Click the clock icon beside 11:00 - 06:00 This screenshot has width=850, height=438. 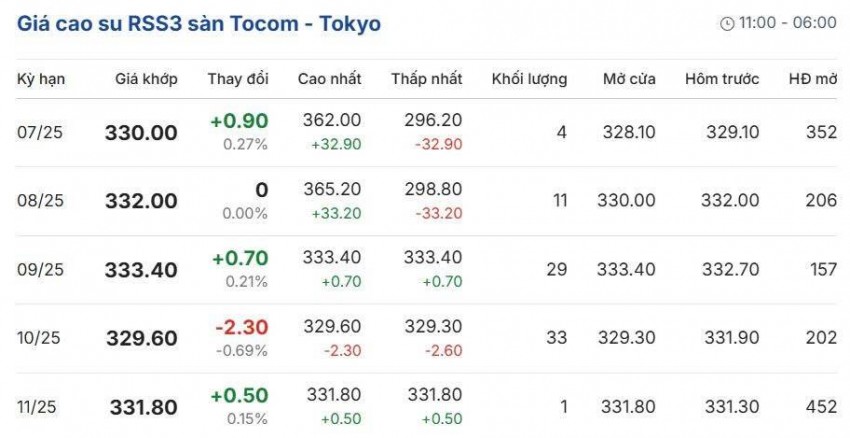pos(727,24)
